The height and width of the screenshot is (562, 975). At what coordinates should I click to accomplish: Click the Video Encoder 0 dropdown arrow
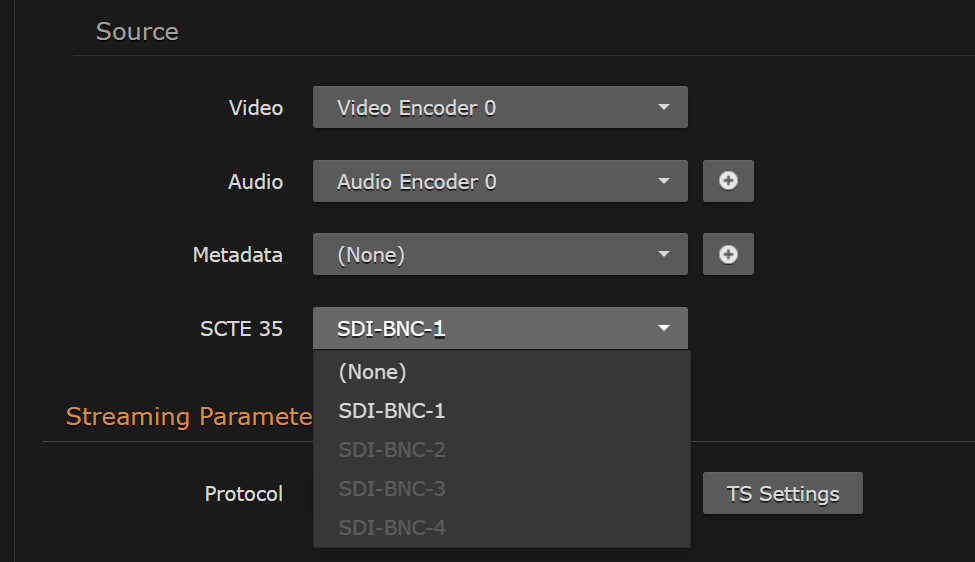663,108
